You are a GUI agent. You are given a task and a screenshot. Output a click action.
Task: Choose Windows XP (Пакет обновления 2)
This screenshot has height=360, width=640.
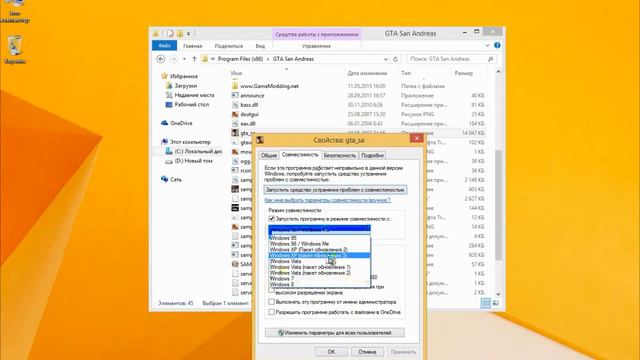click(x=319, y=249)
